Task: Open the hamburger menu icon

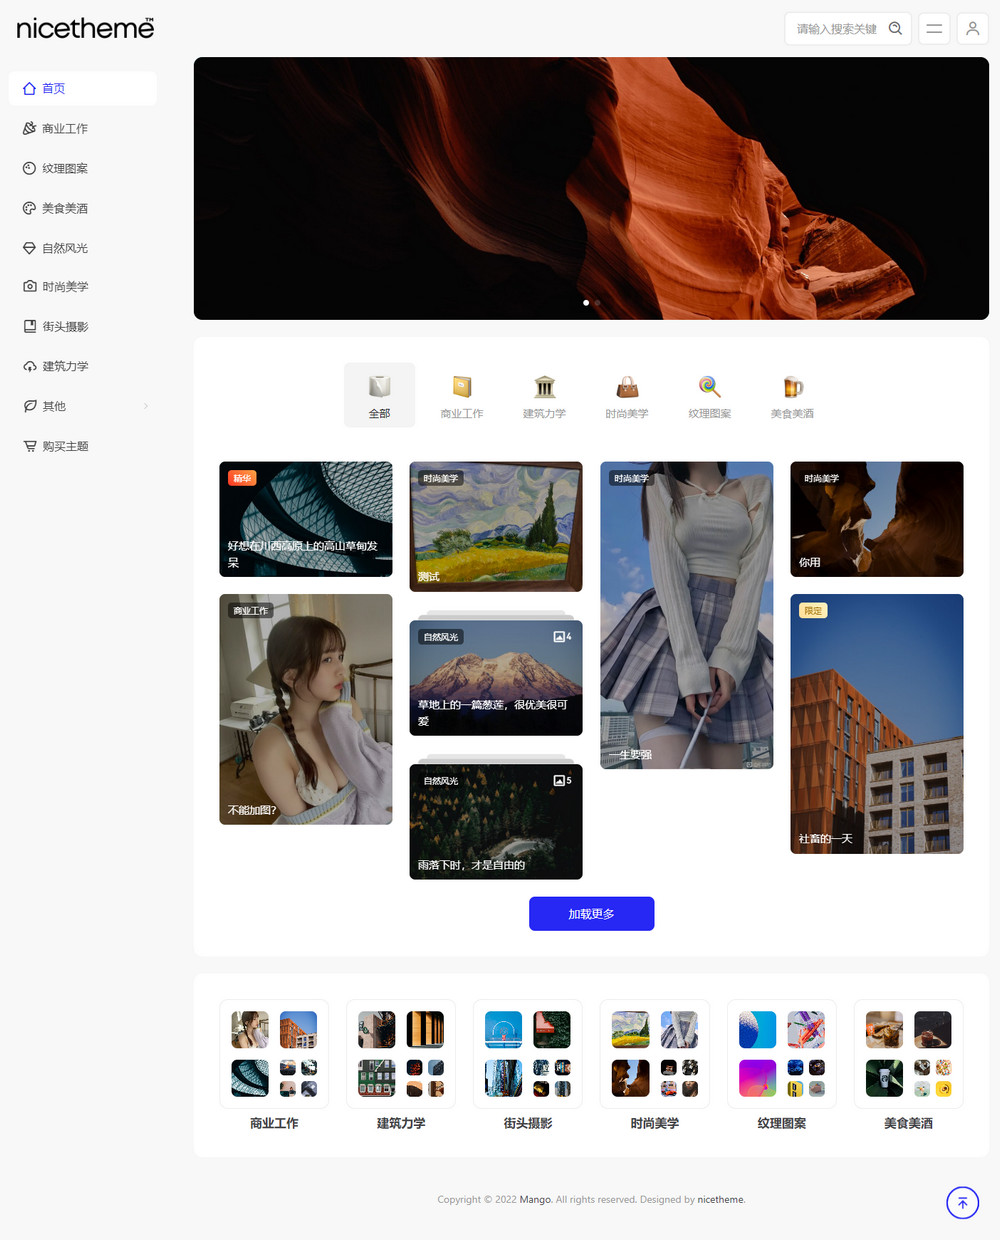Action: point(934,29)
